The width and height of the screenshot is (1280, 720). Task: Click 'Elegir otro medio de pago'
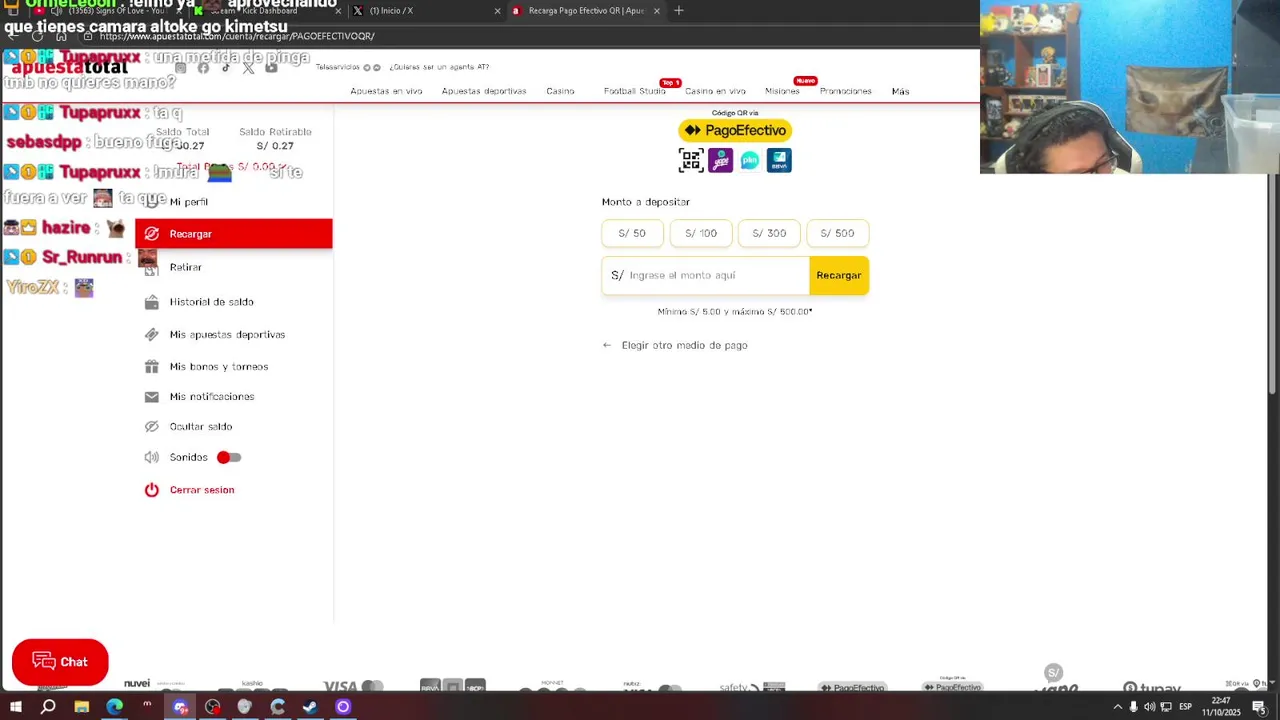[684, 345]
